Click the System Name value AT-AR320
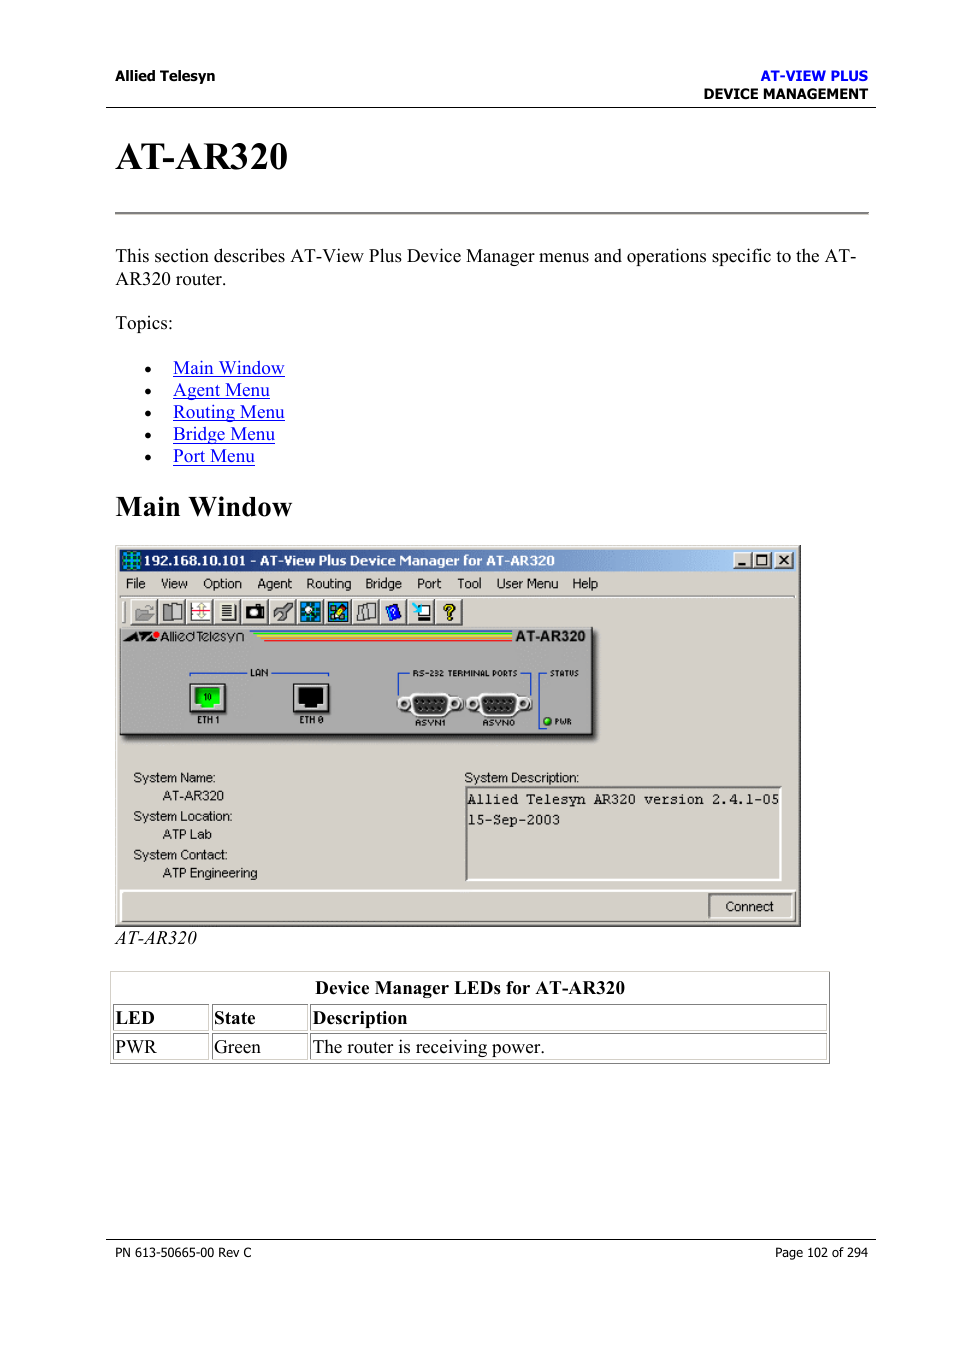The width and height of the screenshot is (954, 1351). (x=193, y=796)
